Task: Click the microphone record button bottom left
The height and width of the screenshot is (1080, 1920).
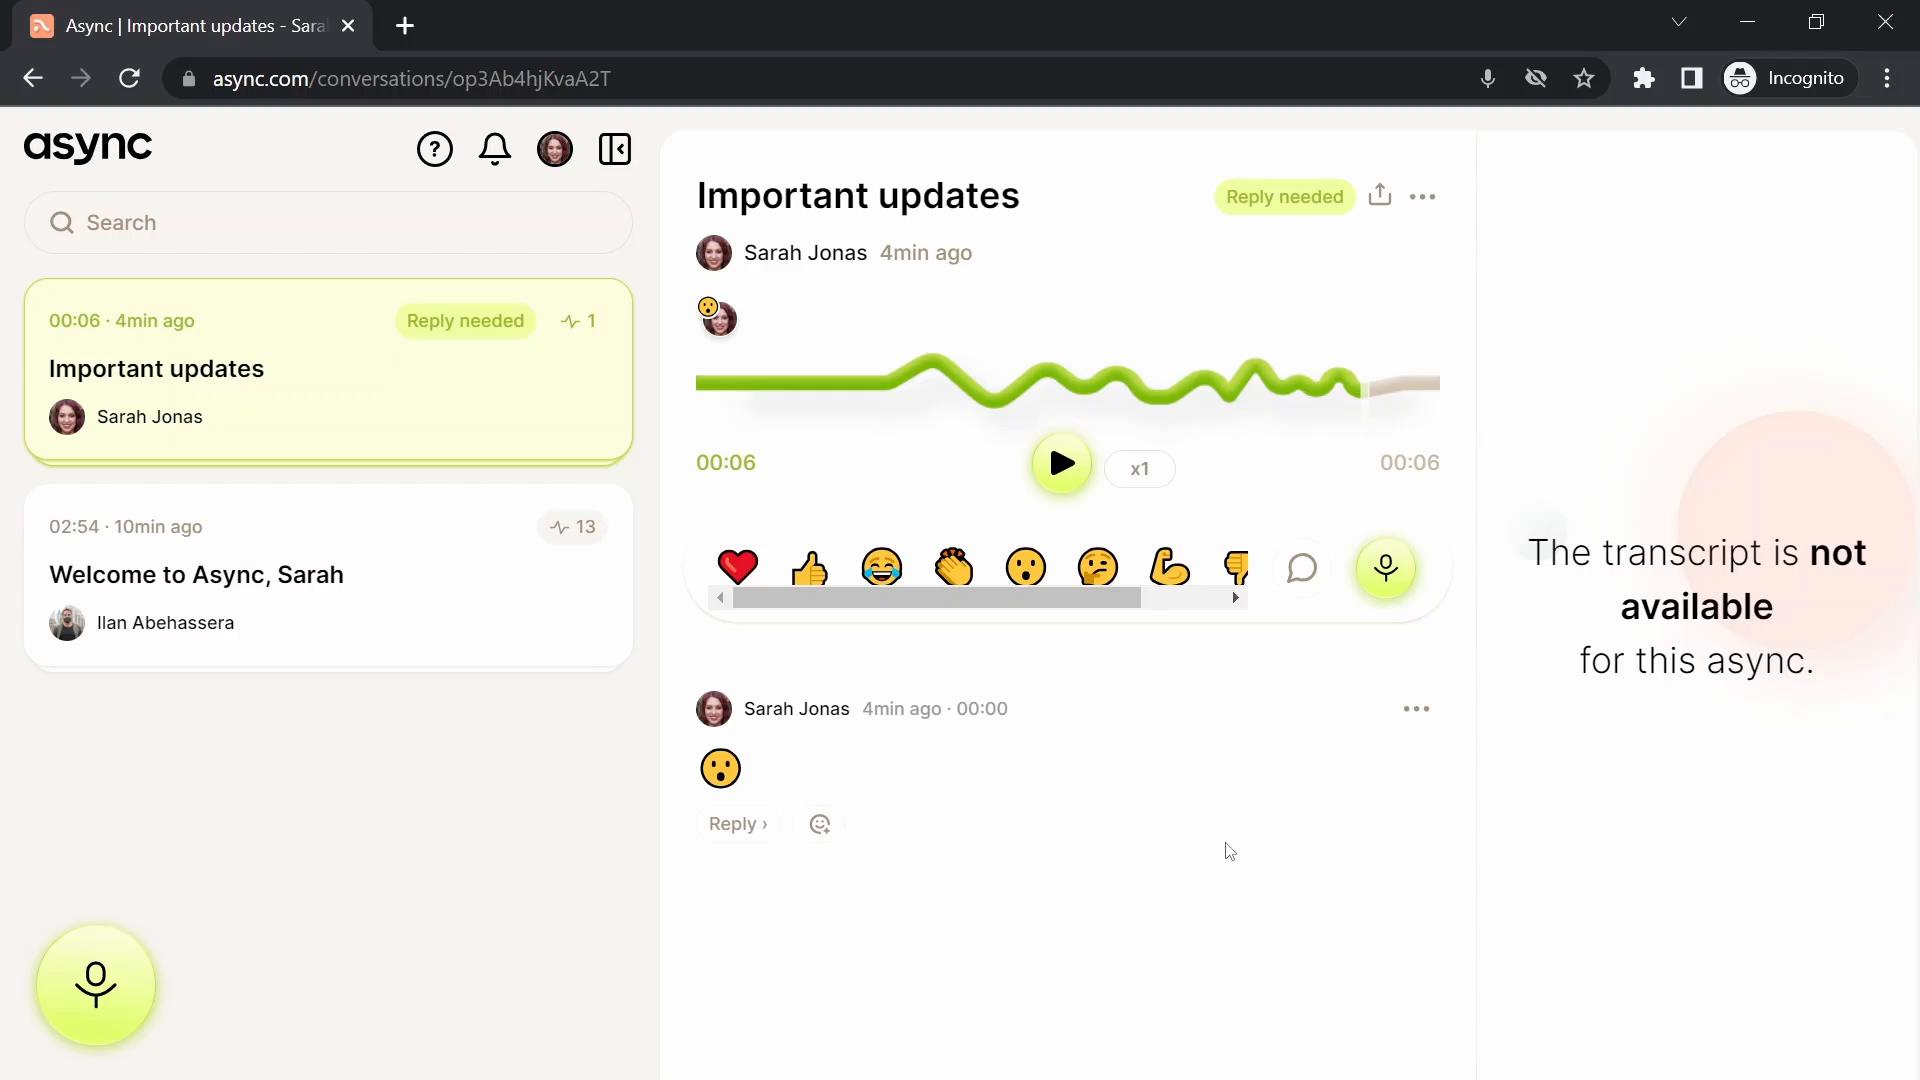Action: (95, 984)
